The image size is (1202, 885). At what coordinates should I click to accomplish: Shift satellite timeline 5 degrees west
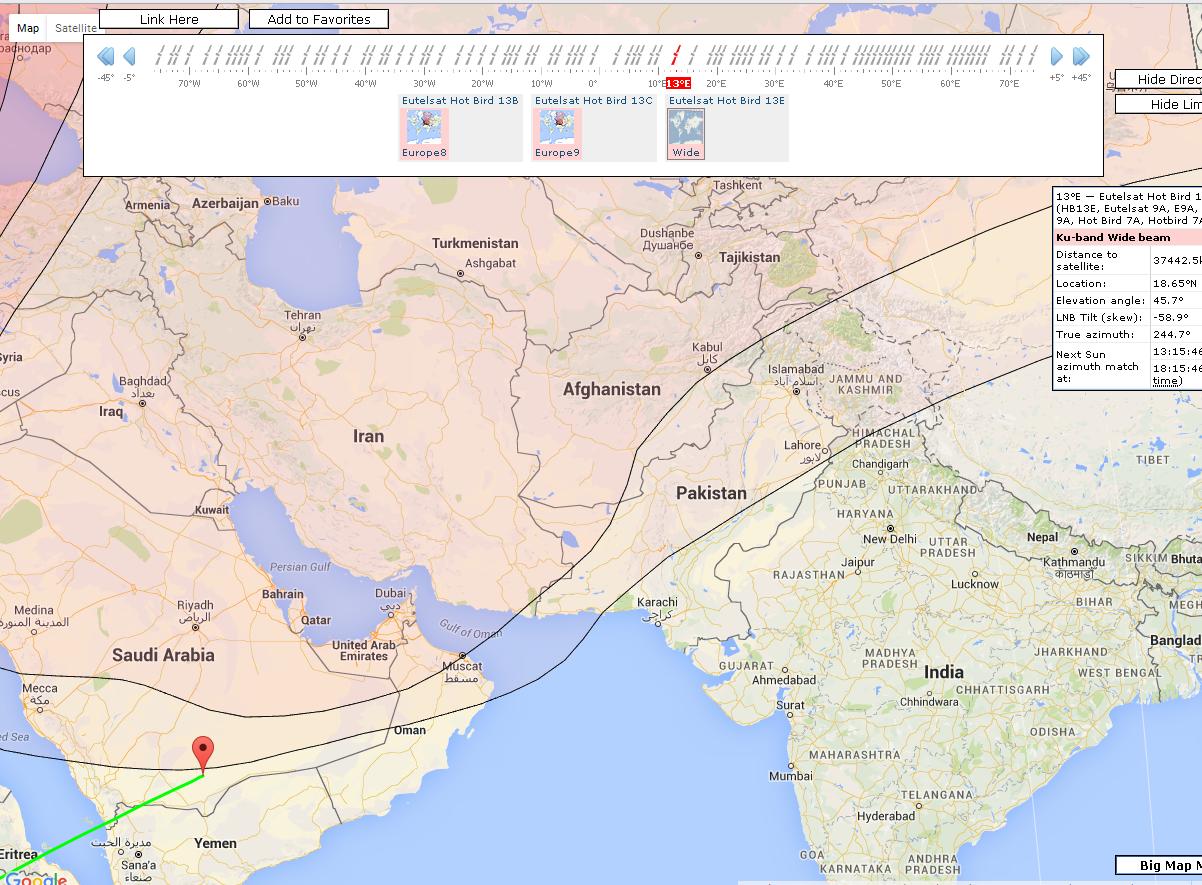(129, 56)
